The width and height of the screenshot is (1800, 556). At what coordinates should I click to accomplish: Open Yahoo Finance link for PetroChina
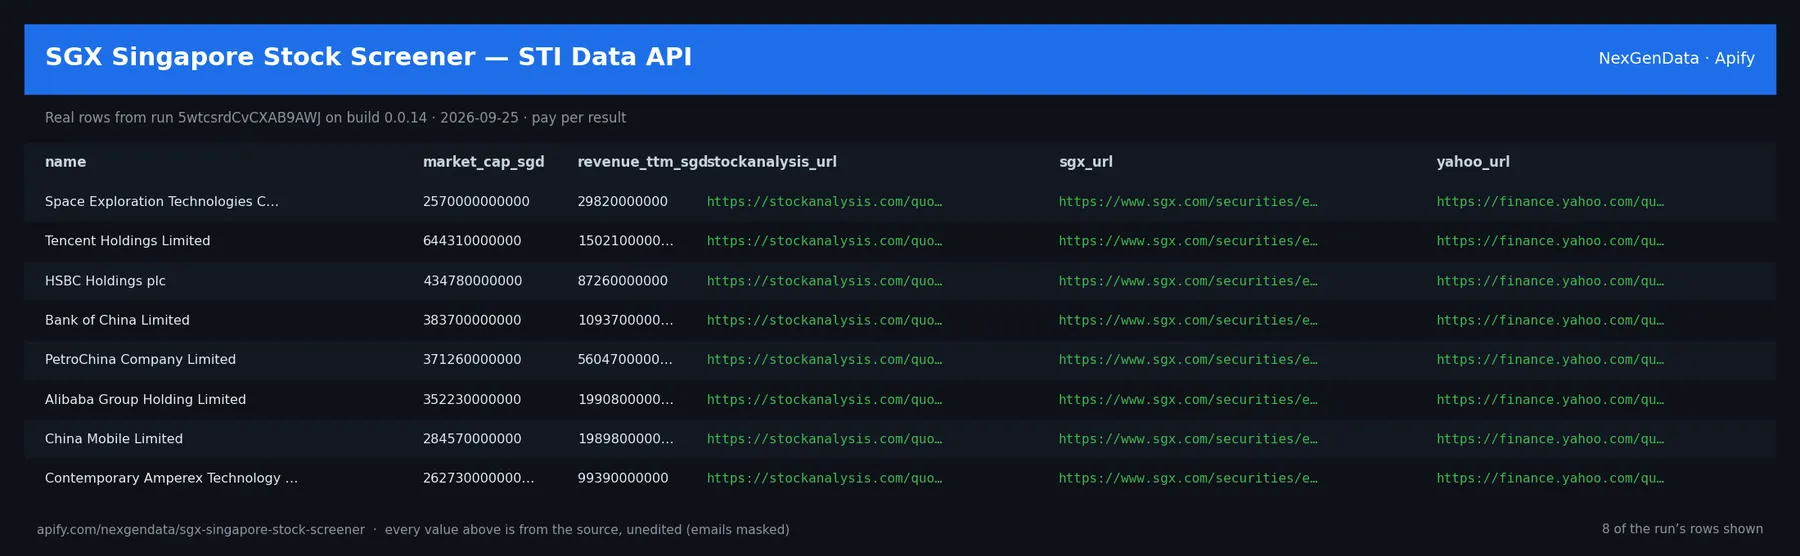click(1550, 360)
